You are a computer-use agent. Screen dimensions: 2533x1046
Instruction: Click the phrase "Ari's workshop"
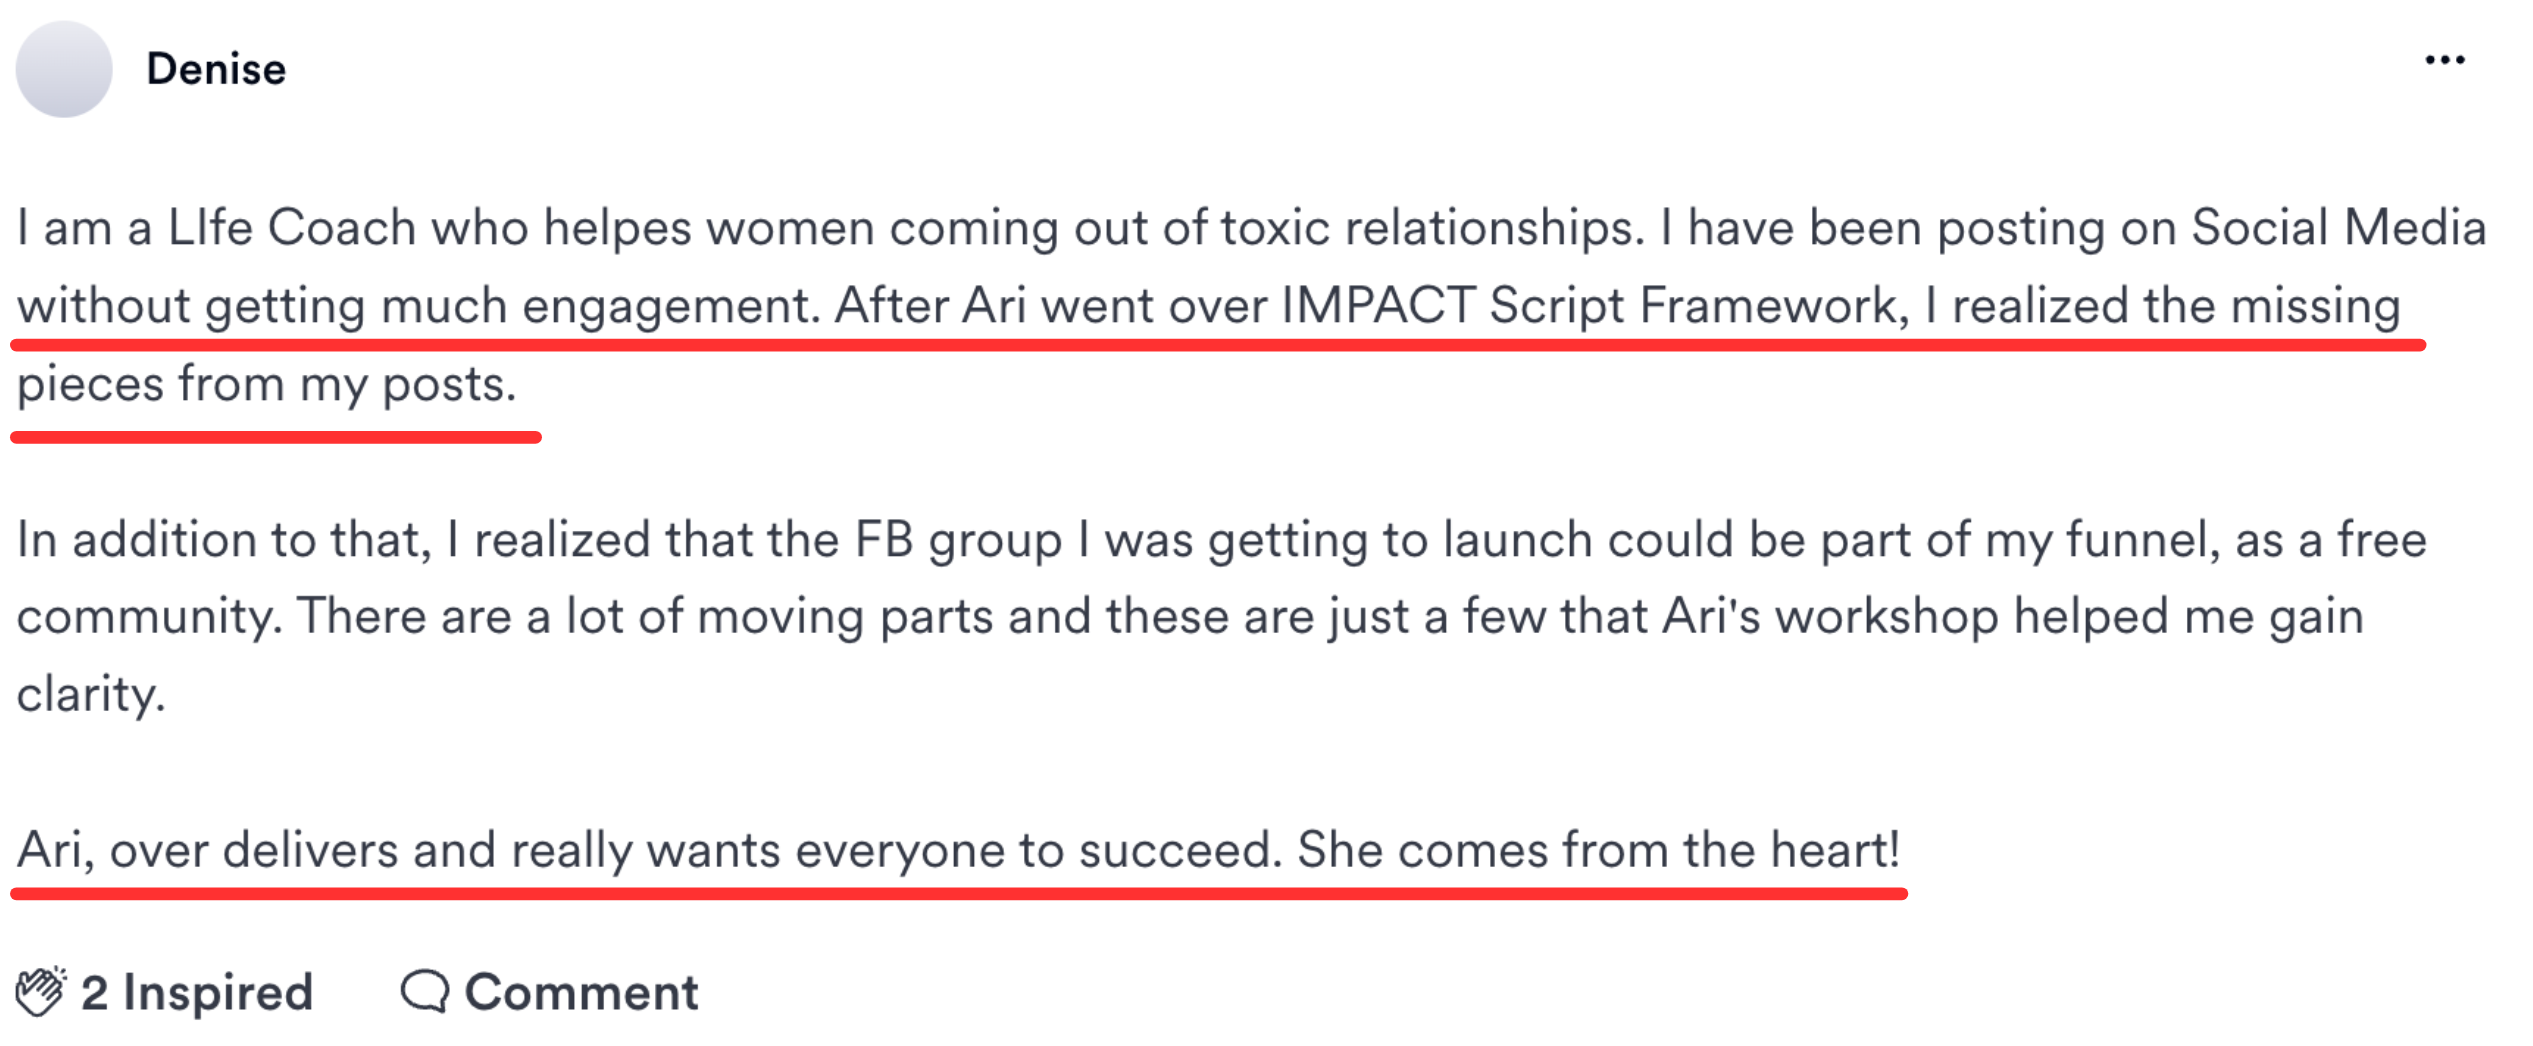(x=1829, y=616)
